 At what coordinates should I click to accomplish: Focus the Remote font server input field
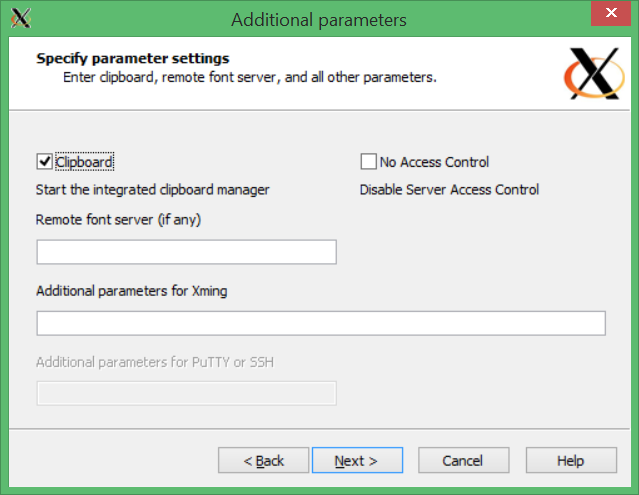(187, 252)
